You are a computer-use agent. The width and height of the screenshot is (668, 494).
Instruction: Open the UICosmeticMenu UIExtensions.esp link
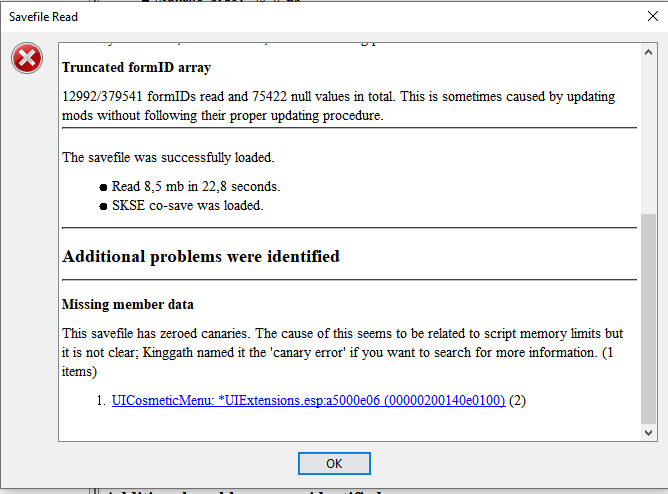point(308,400)
